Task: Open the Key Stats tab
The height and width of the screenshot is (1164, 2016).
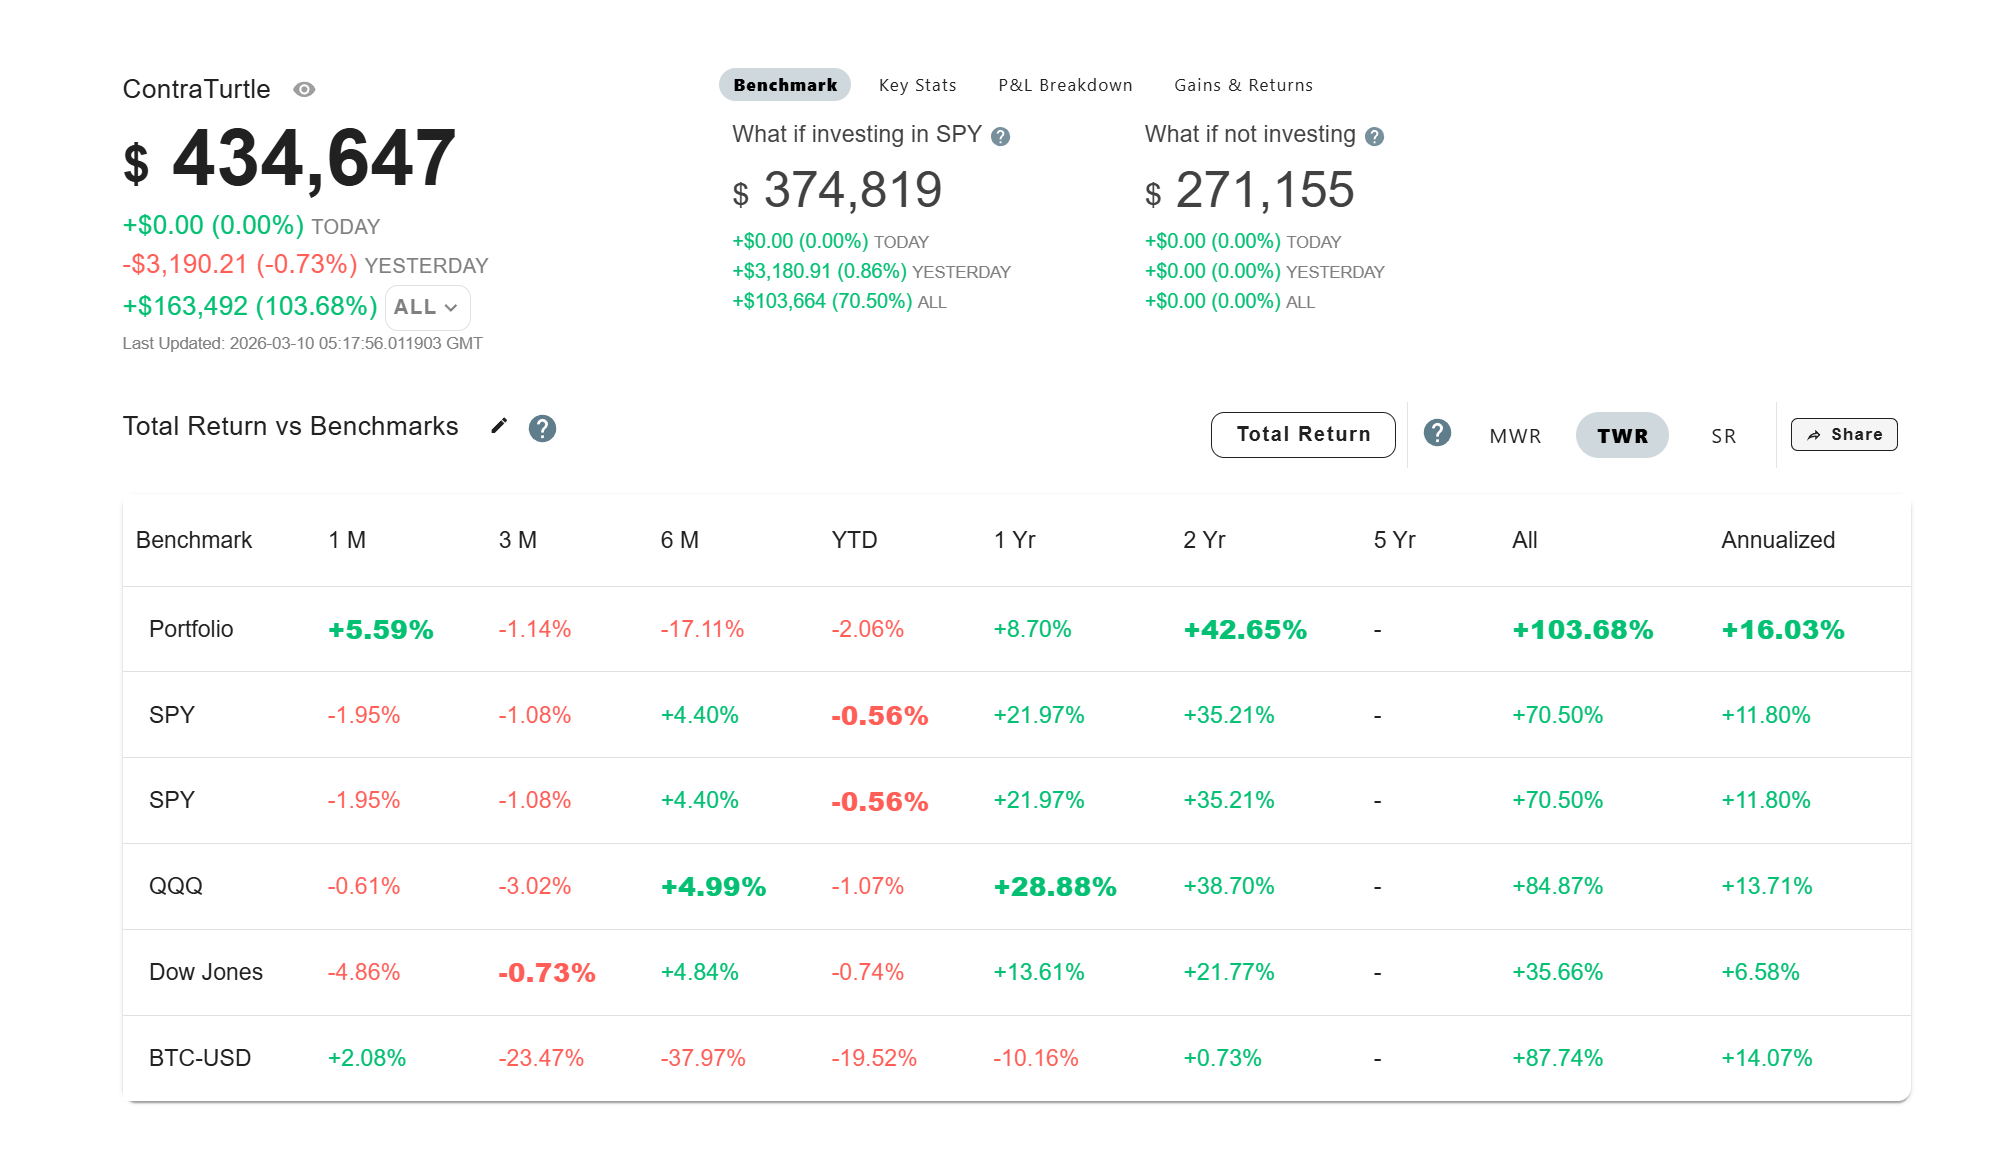Action: 917,85
